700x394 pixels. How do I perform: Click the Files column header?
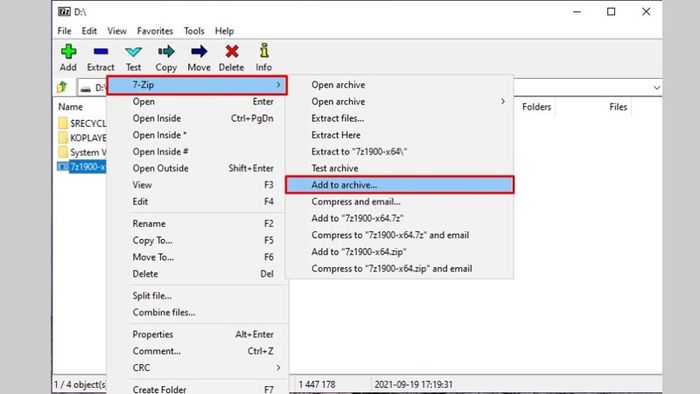618,107
